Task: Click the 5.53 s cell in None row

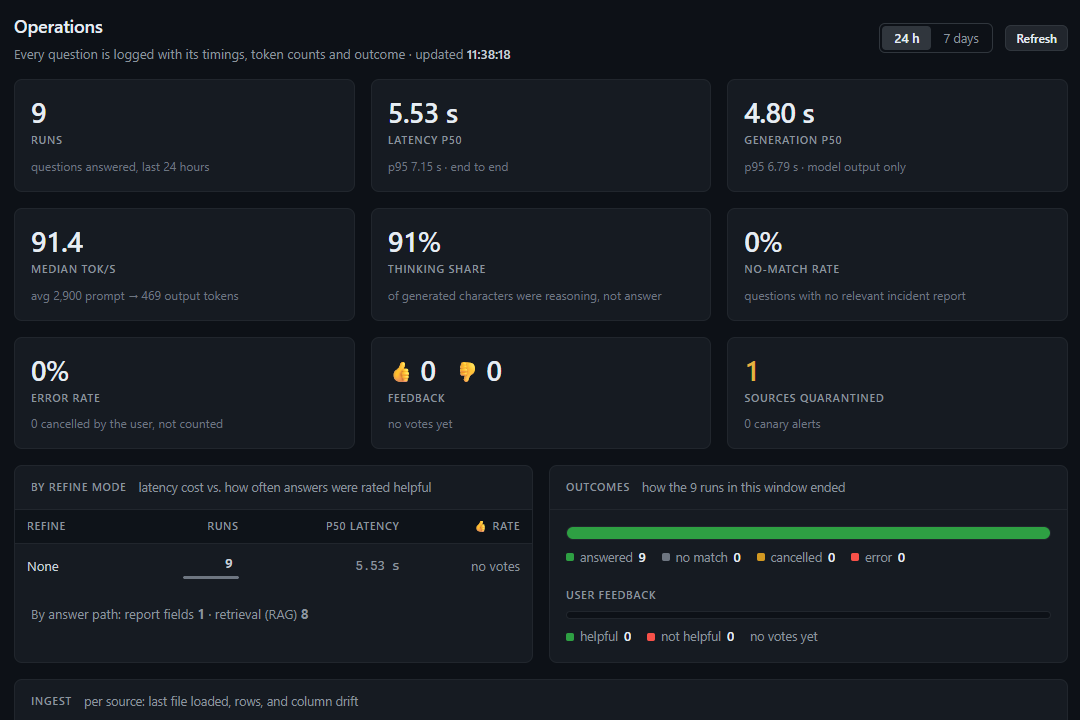Action: (377, 566)
